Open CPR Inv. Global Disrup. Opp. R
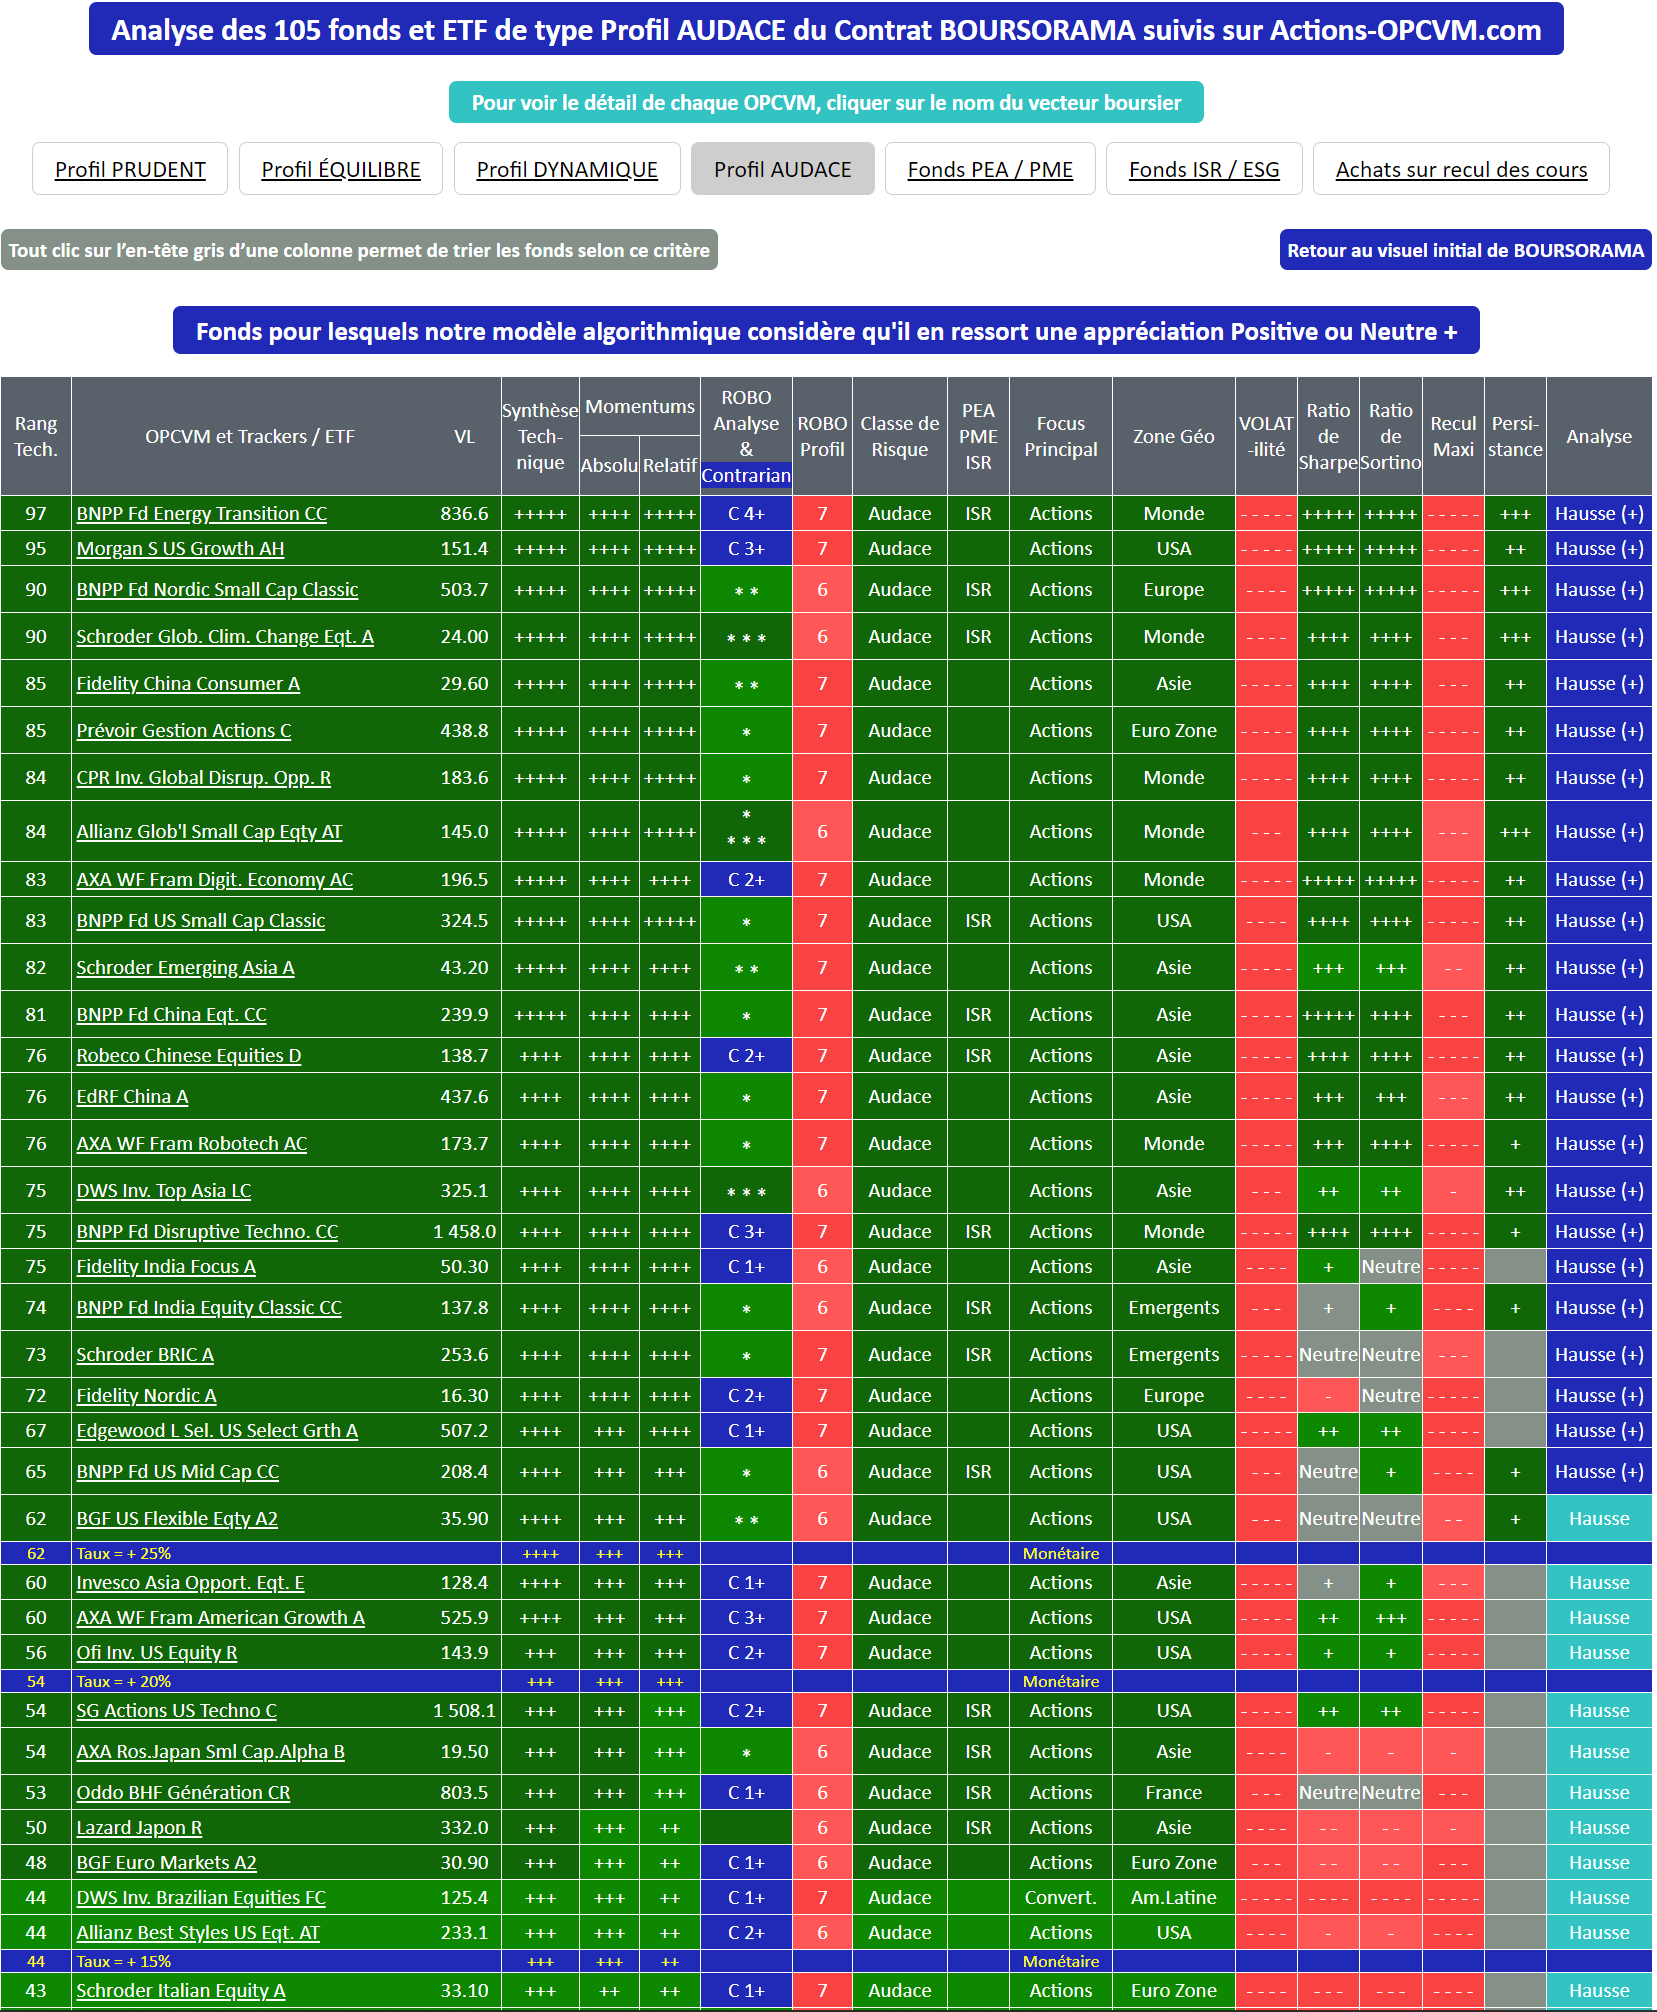 [204, 778]
